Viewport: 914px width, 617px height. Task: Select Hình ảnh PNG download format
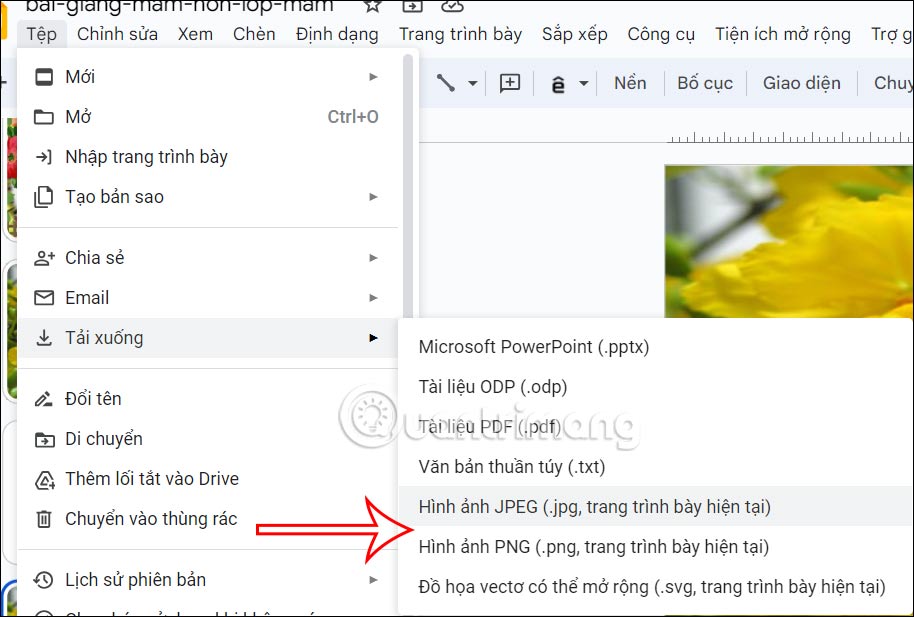click(563, 545)
